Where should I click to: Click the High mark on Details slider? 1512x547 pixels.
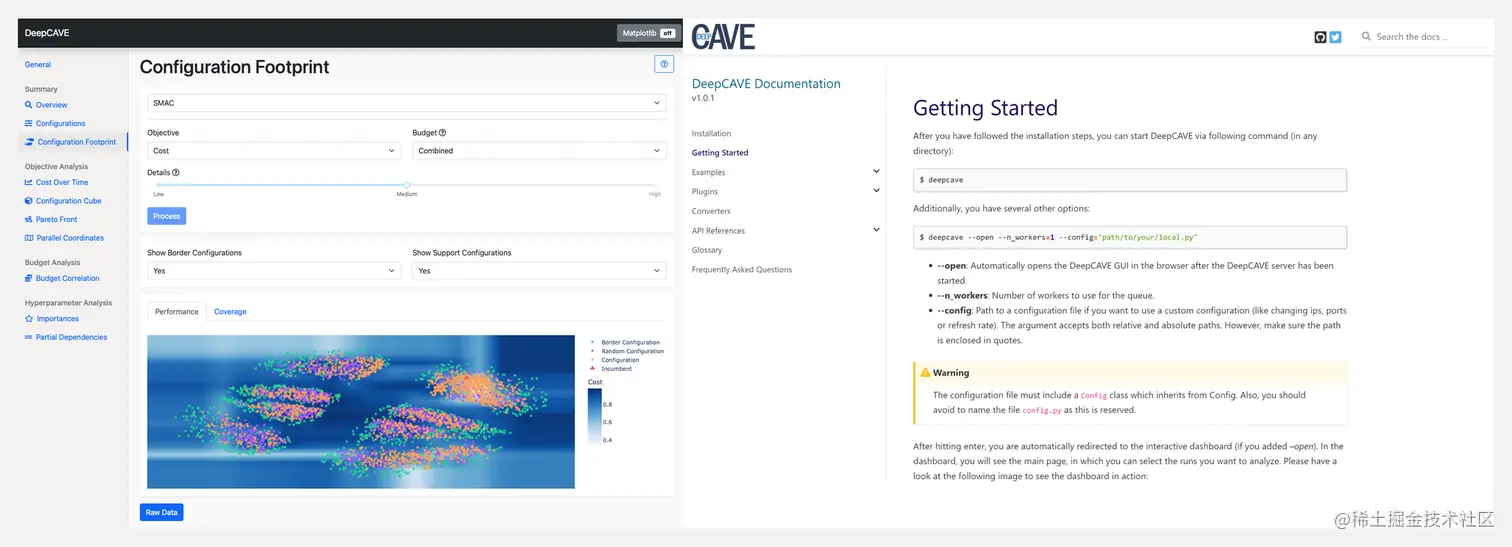(655, 194)
